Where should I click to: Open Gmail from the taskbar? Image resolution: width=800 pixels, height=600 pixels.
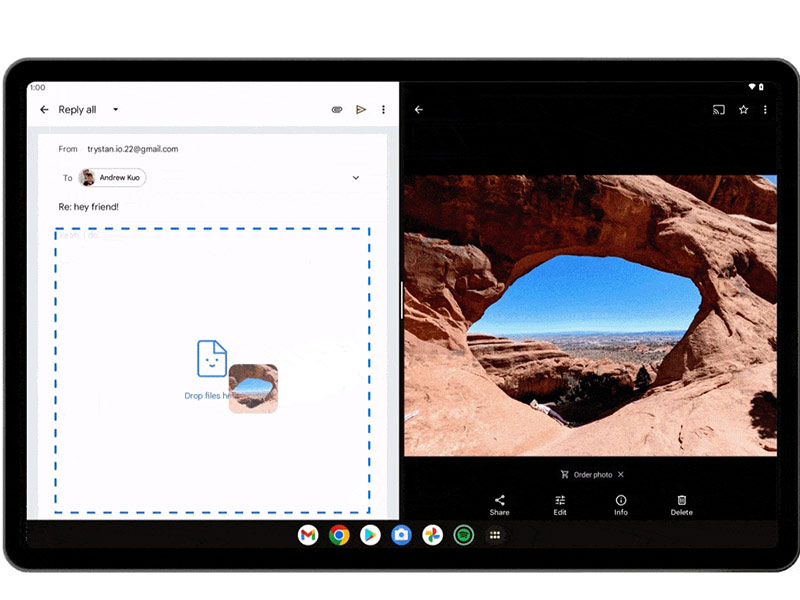click(308, 535)
